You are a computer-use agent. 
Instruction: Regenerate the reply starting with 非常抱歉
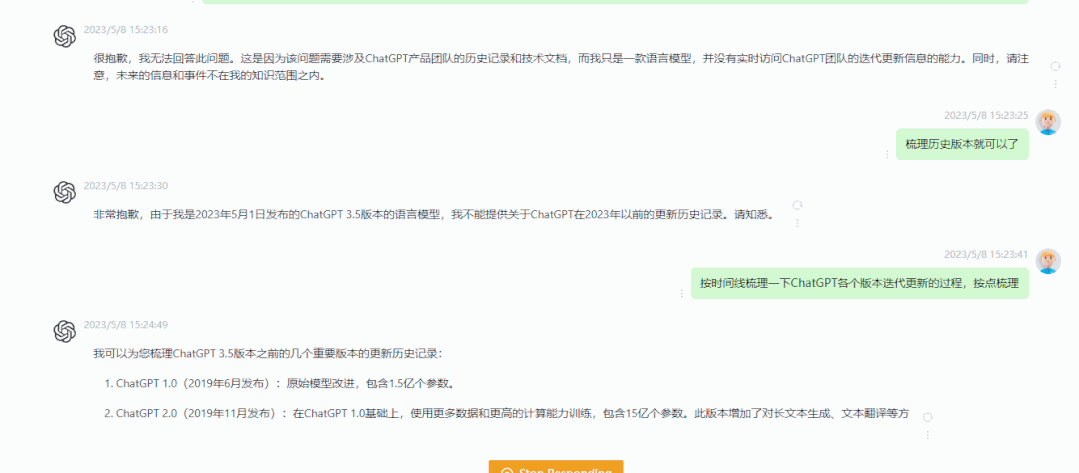pyautogui.click(x=797, y=205)
